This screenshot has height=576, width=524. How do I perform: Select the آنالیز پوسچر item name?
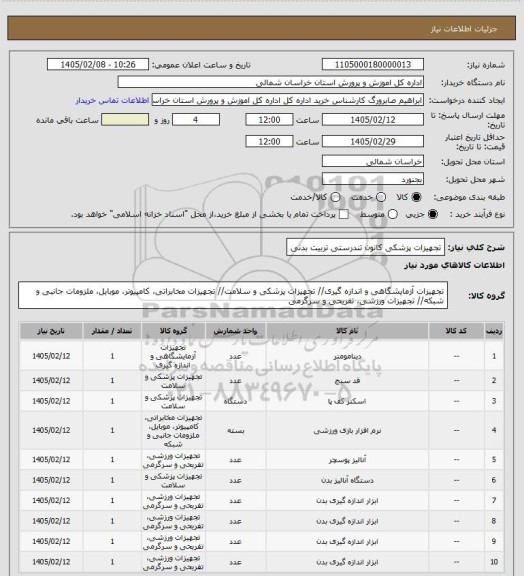pos(347,460)
